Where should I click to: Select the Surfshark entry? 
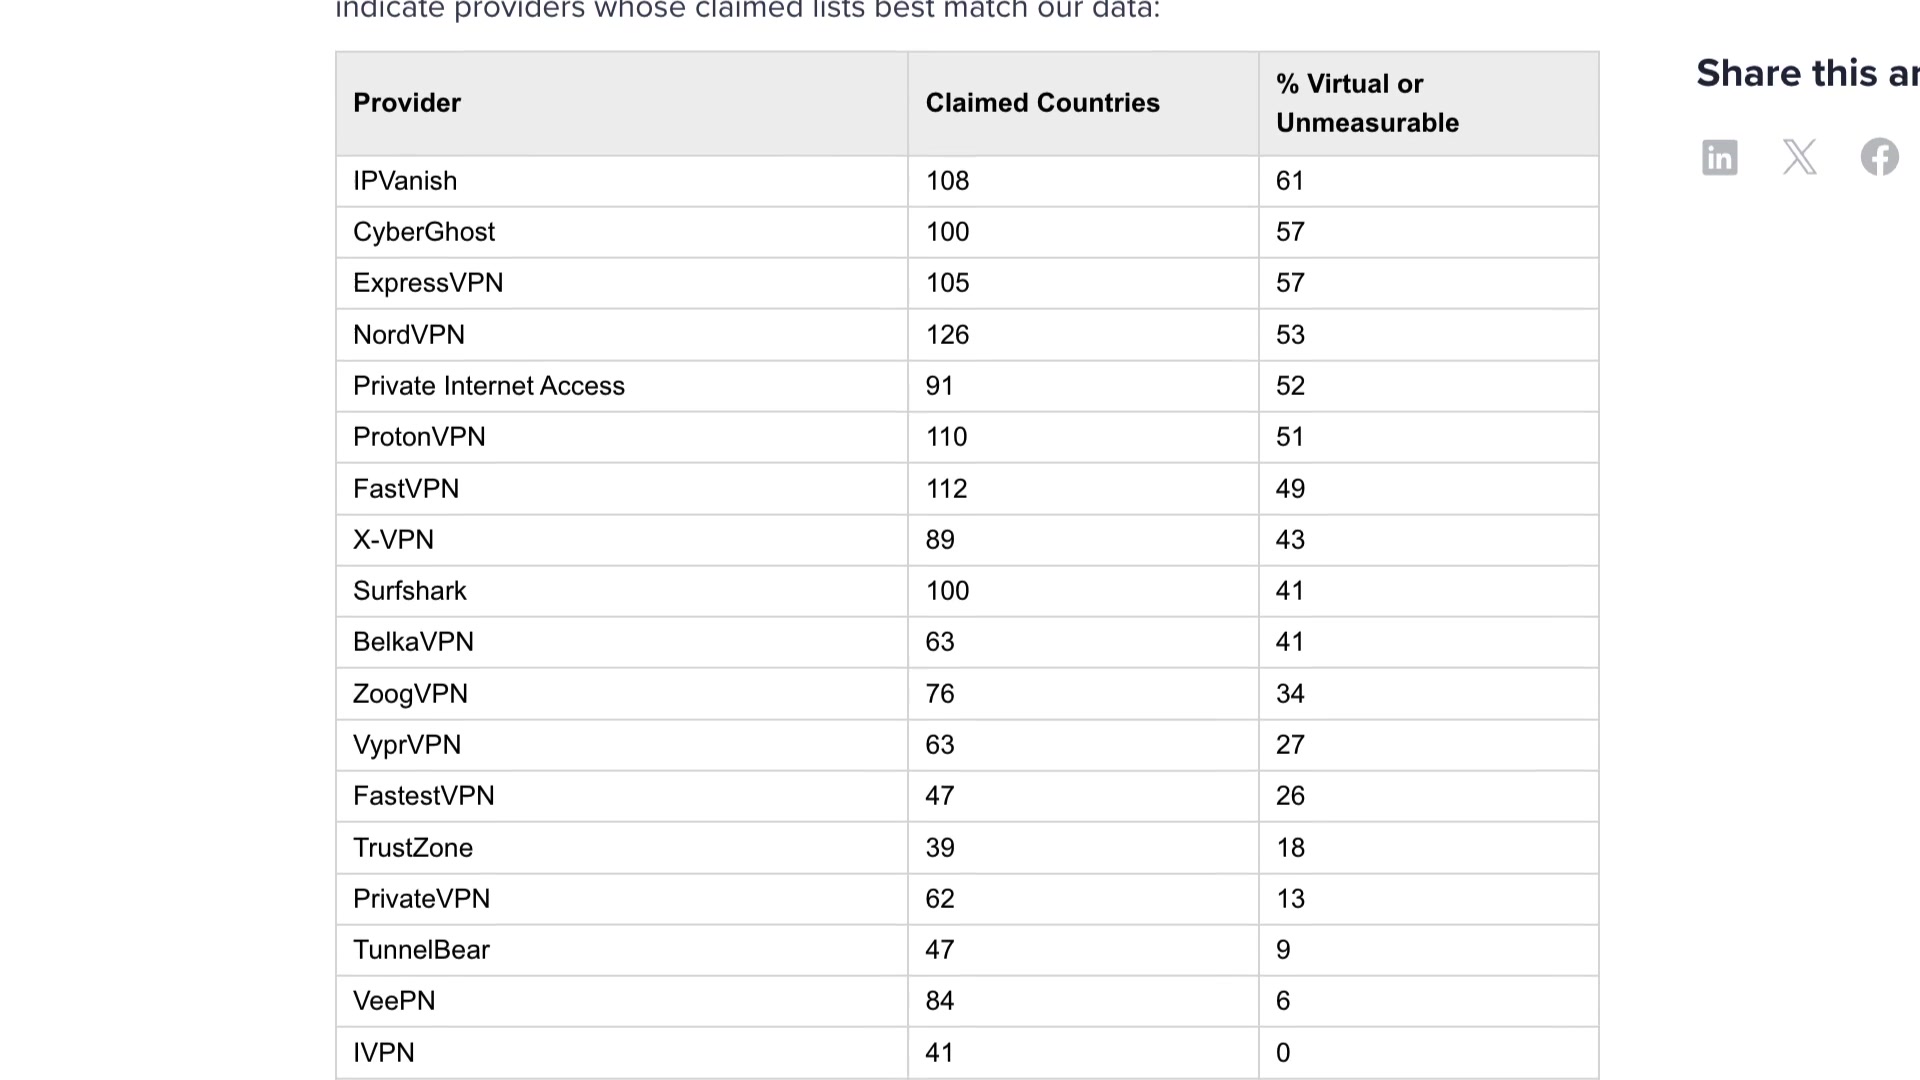coord(409,591)
